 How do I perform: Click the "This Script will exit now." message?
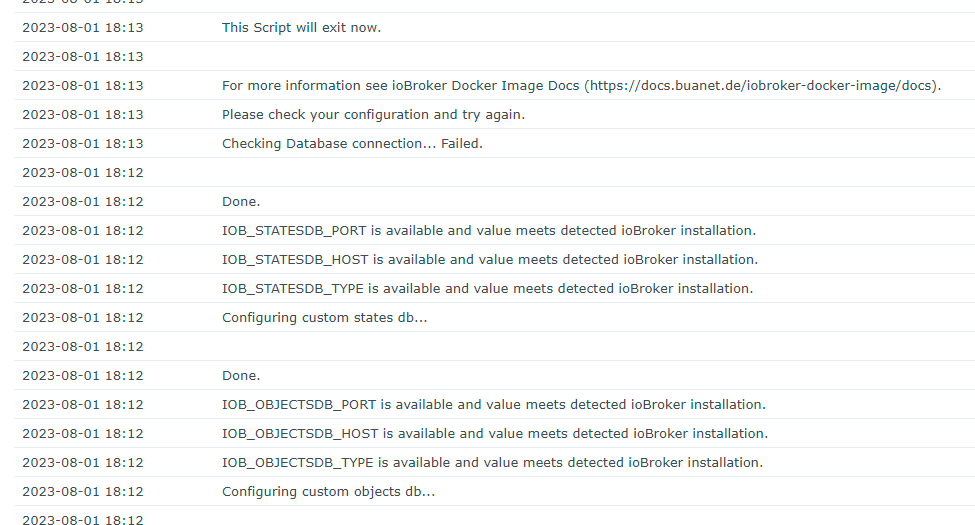[x=301, y=28]
